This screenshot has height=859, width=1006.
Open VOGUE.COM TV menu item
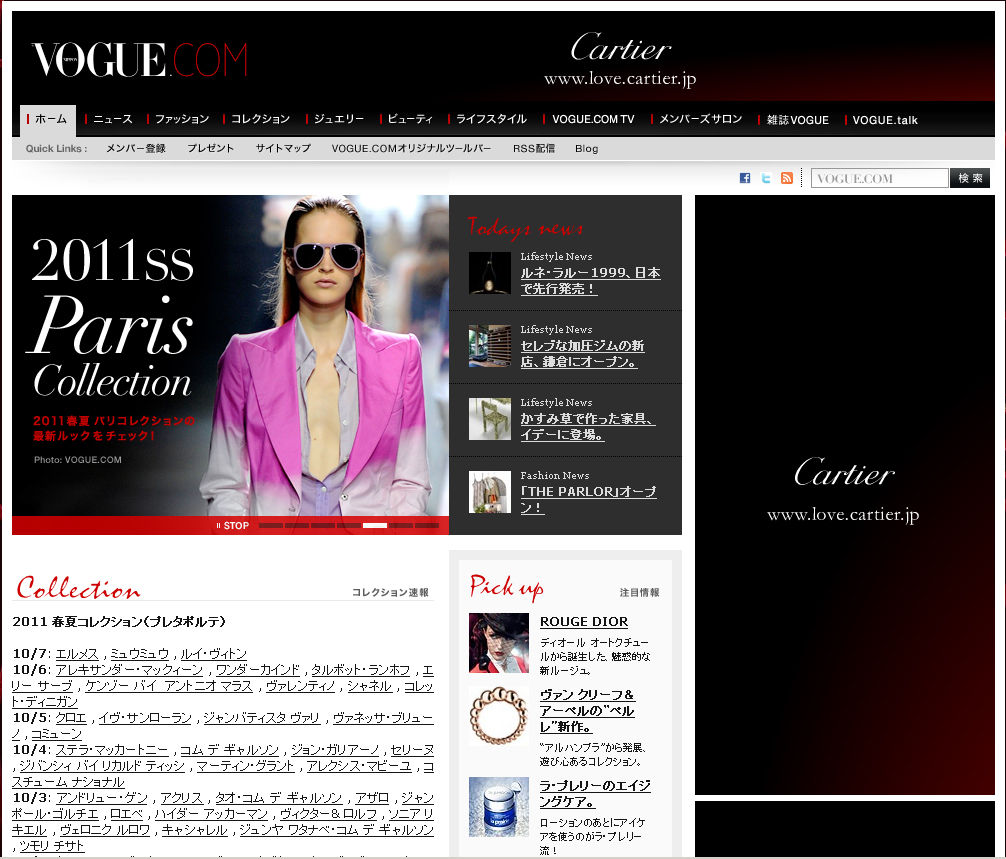click(593, 119)
